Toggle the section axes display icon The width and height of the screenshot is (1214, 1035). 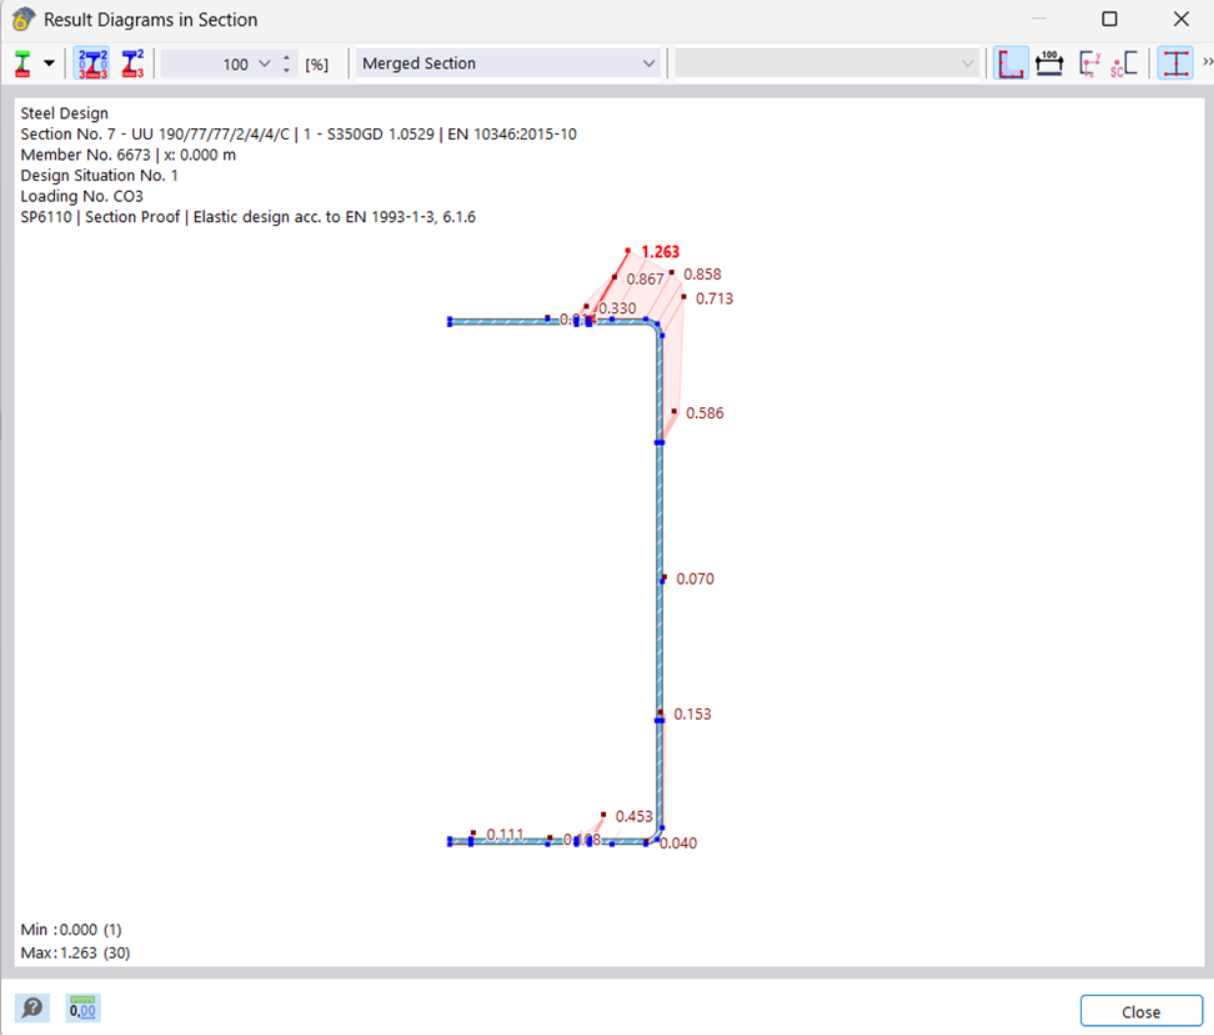click(x=1011, y=64)
